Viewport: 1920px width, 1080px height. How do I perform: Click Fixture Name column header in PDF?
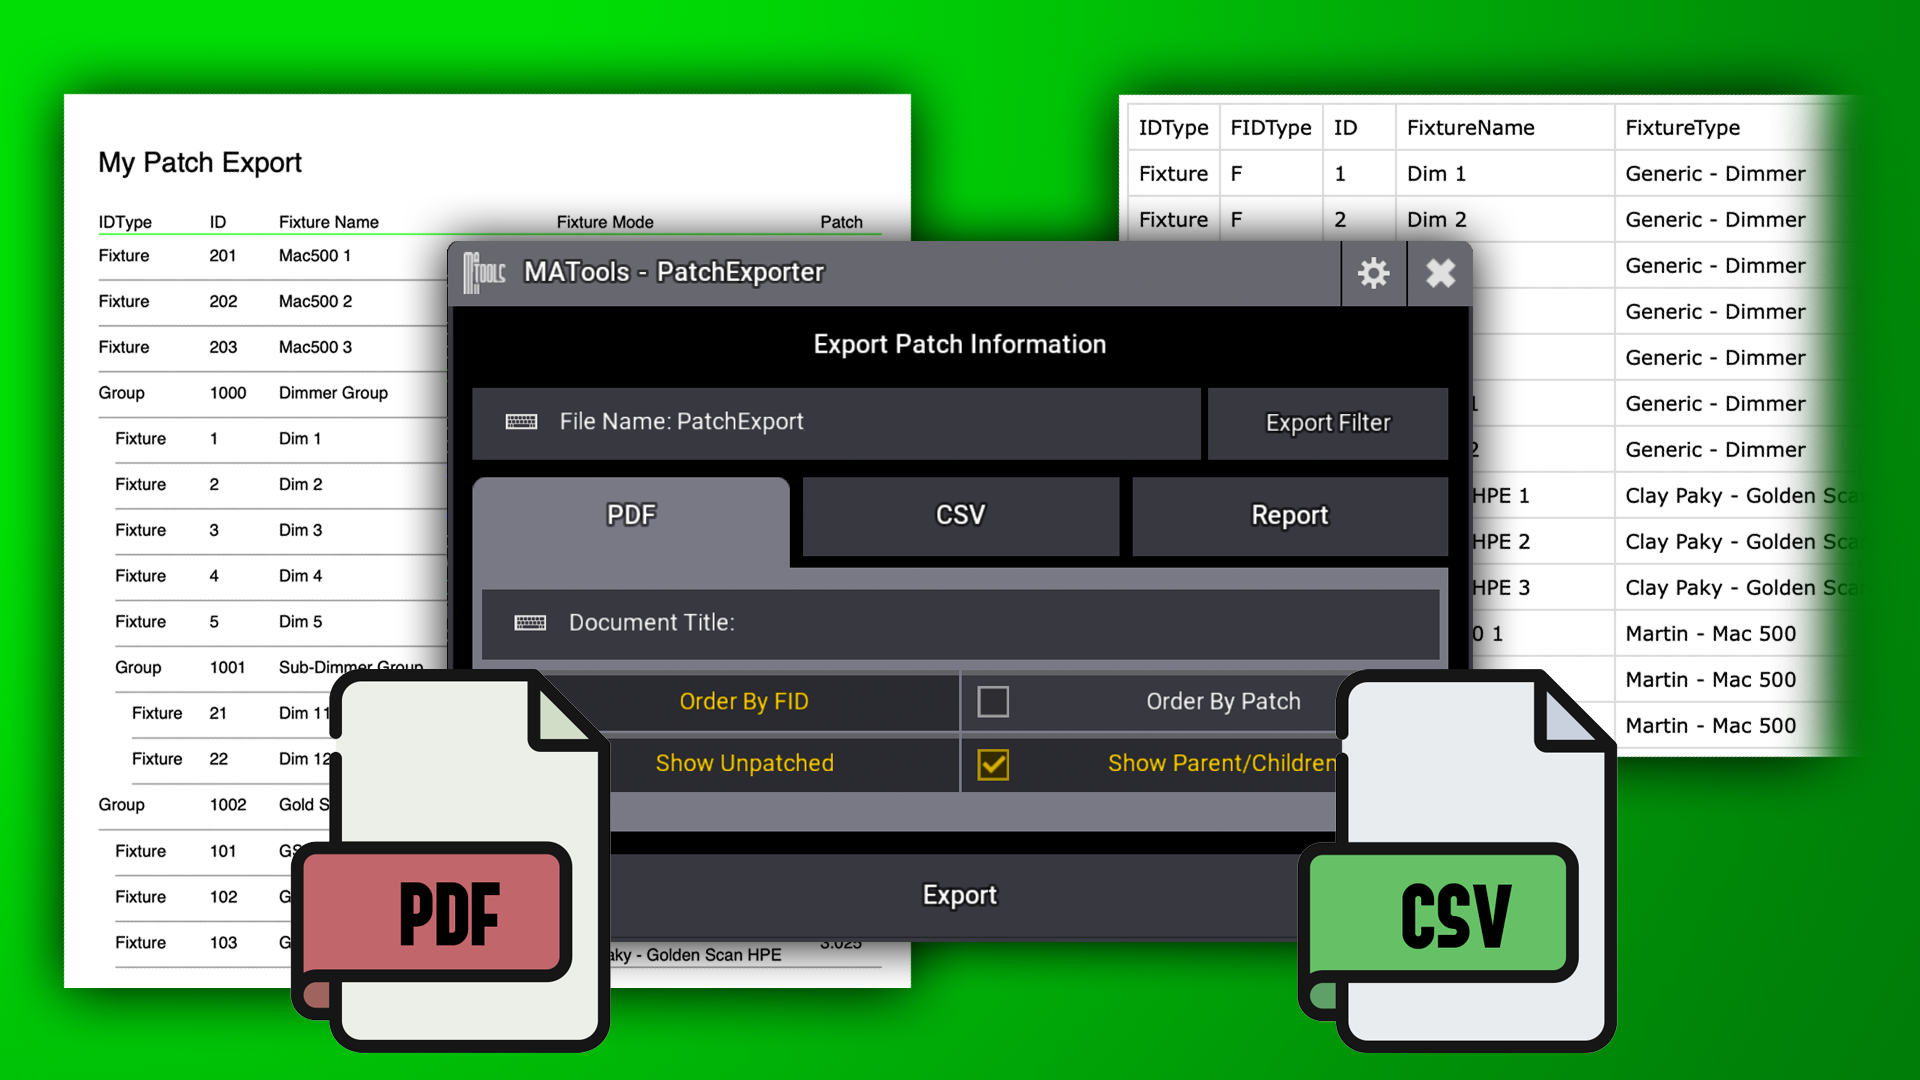329,222
